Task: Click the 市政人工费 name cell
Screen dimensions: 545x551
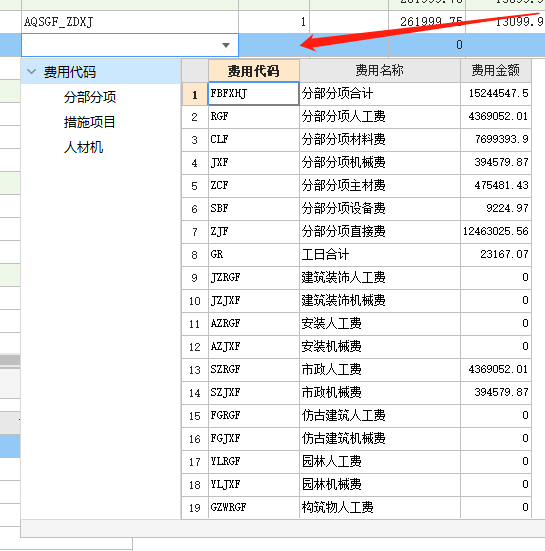Action: coord(379,370)
